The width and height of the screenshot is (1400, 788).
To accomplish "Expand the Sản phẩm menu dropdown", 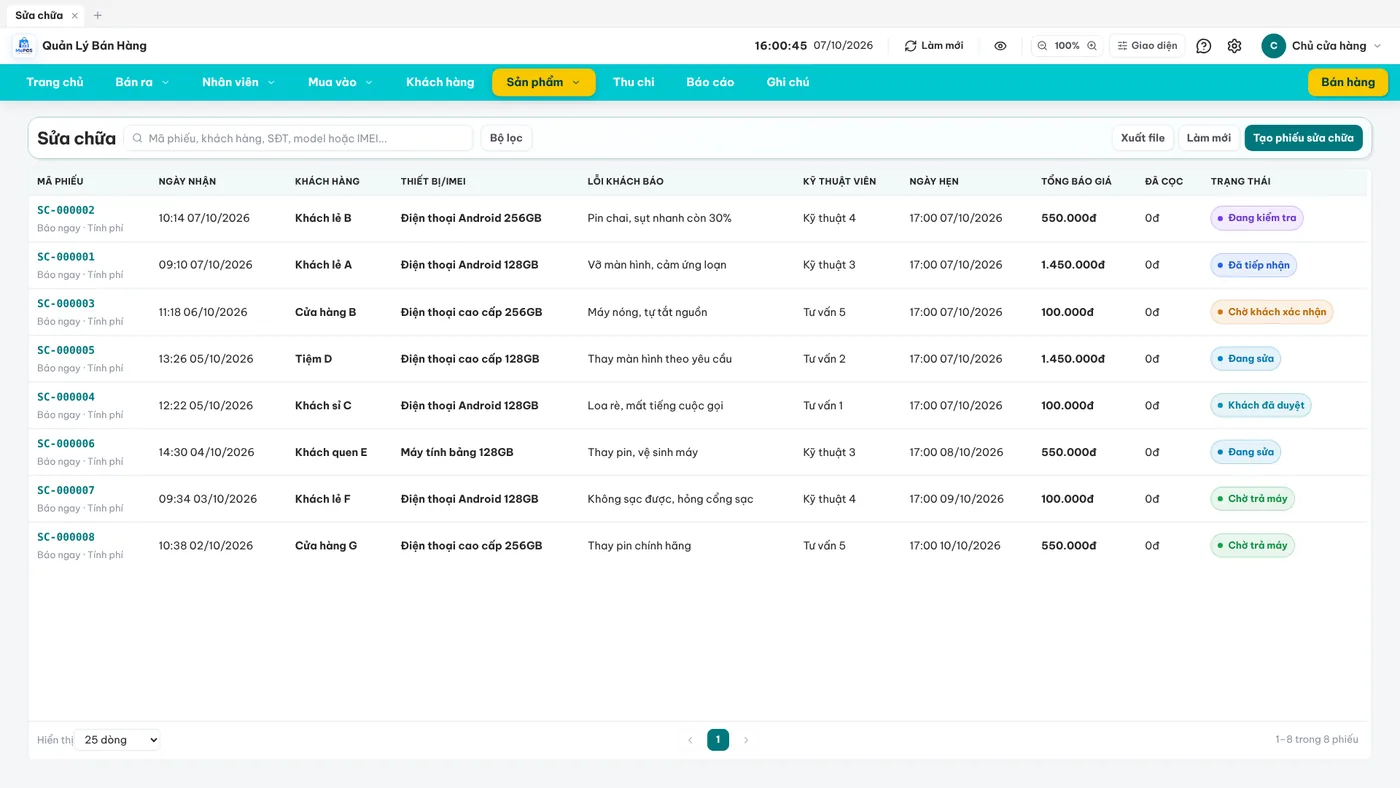I will click(544, 82).
